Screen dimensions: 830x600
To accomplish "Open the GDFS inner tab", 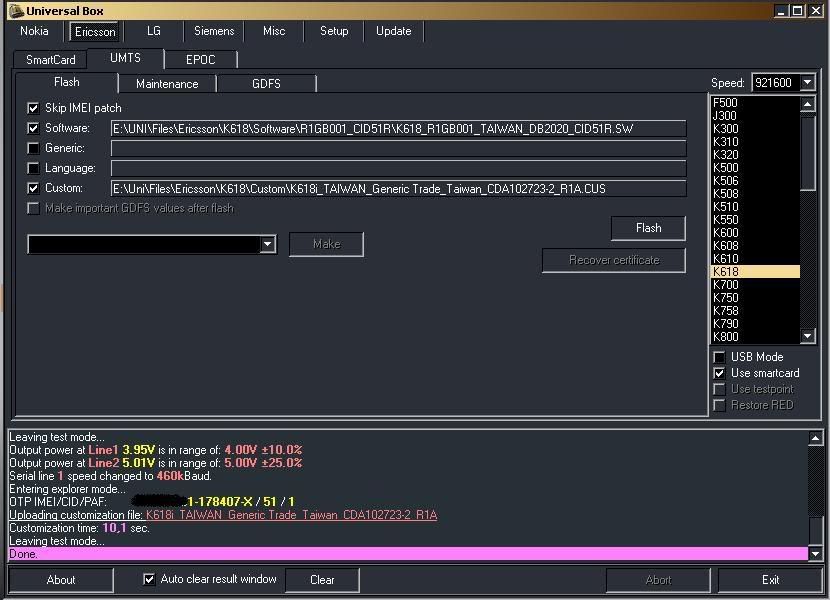I will click(x=266, y=84).
